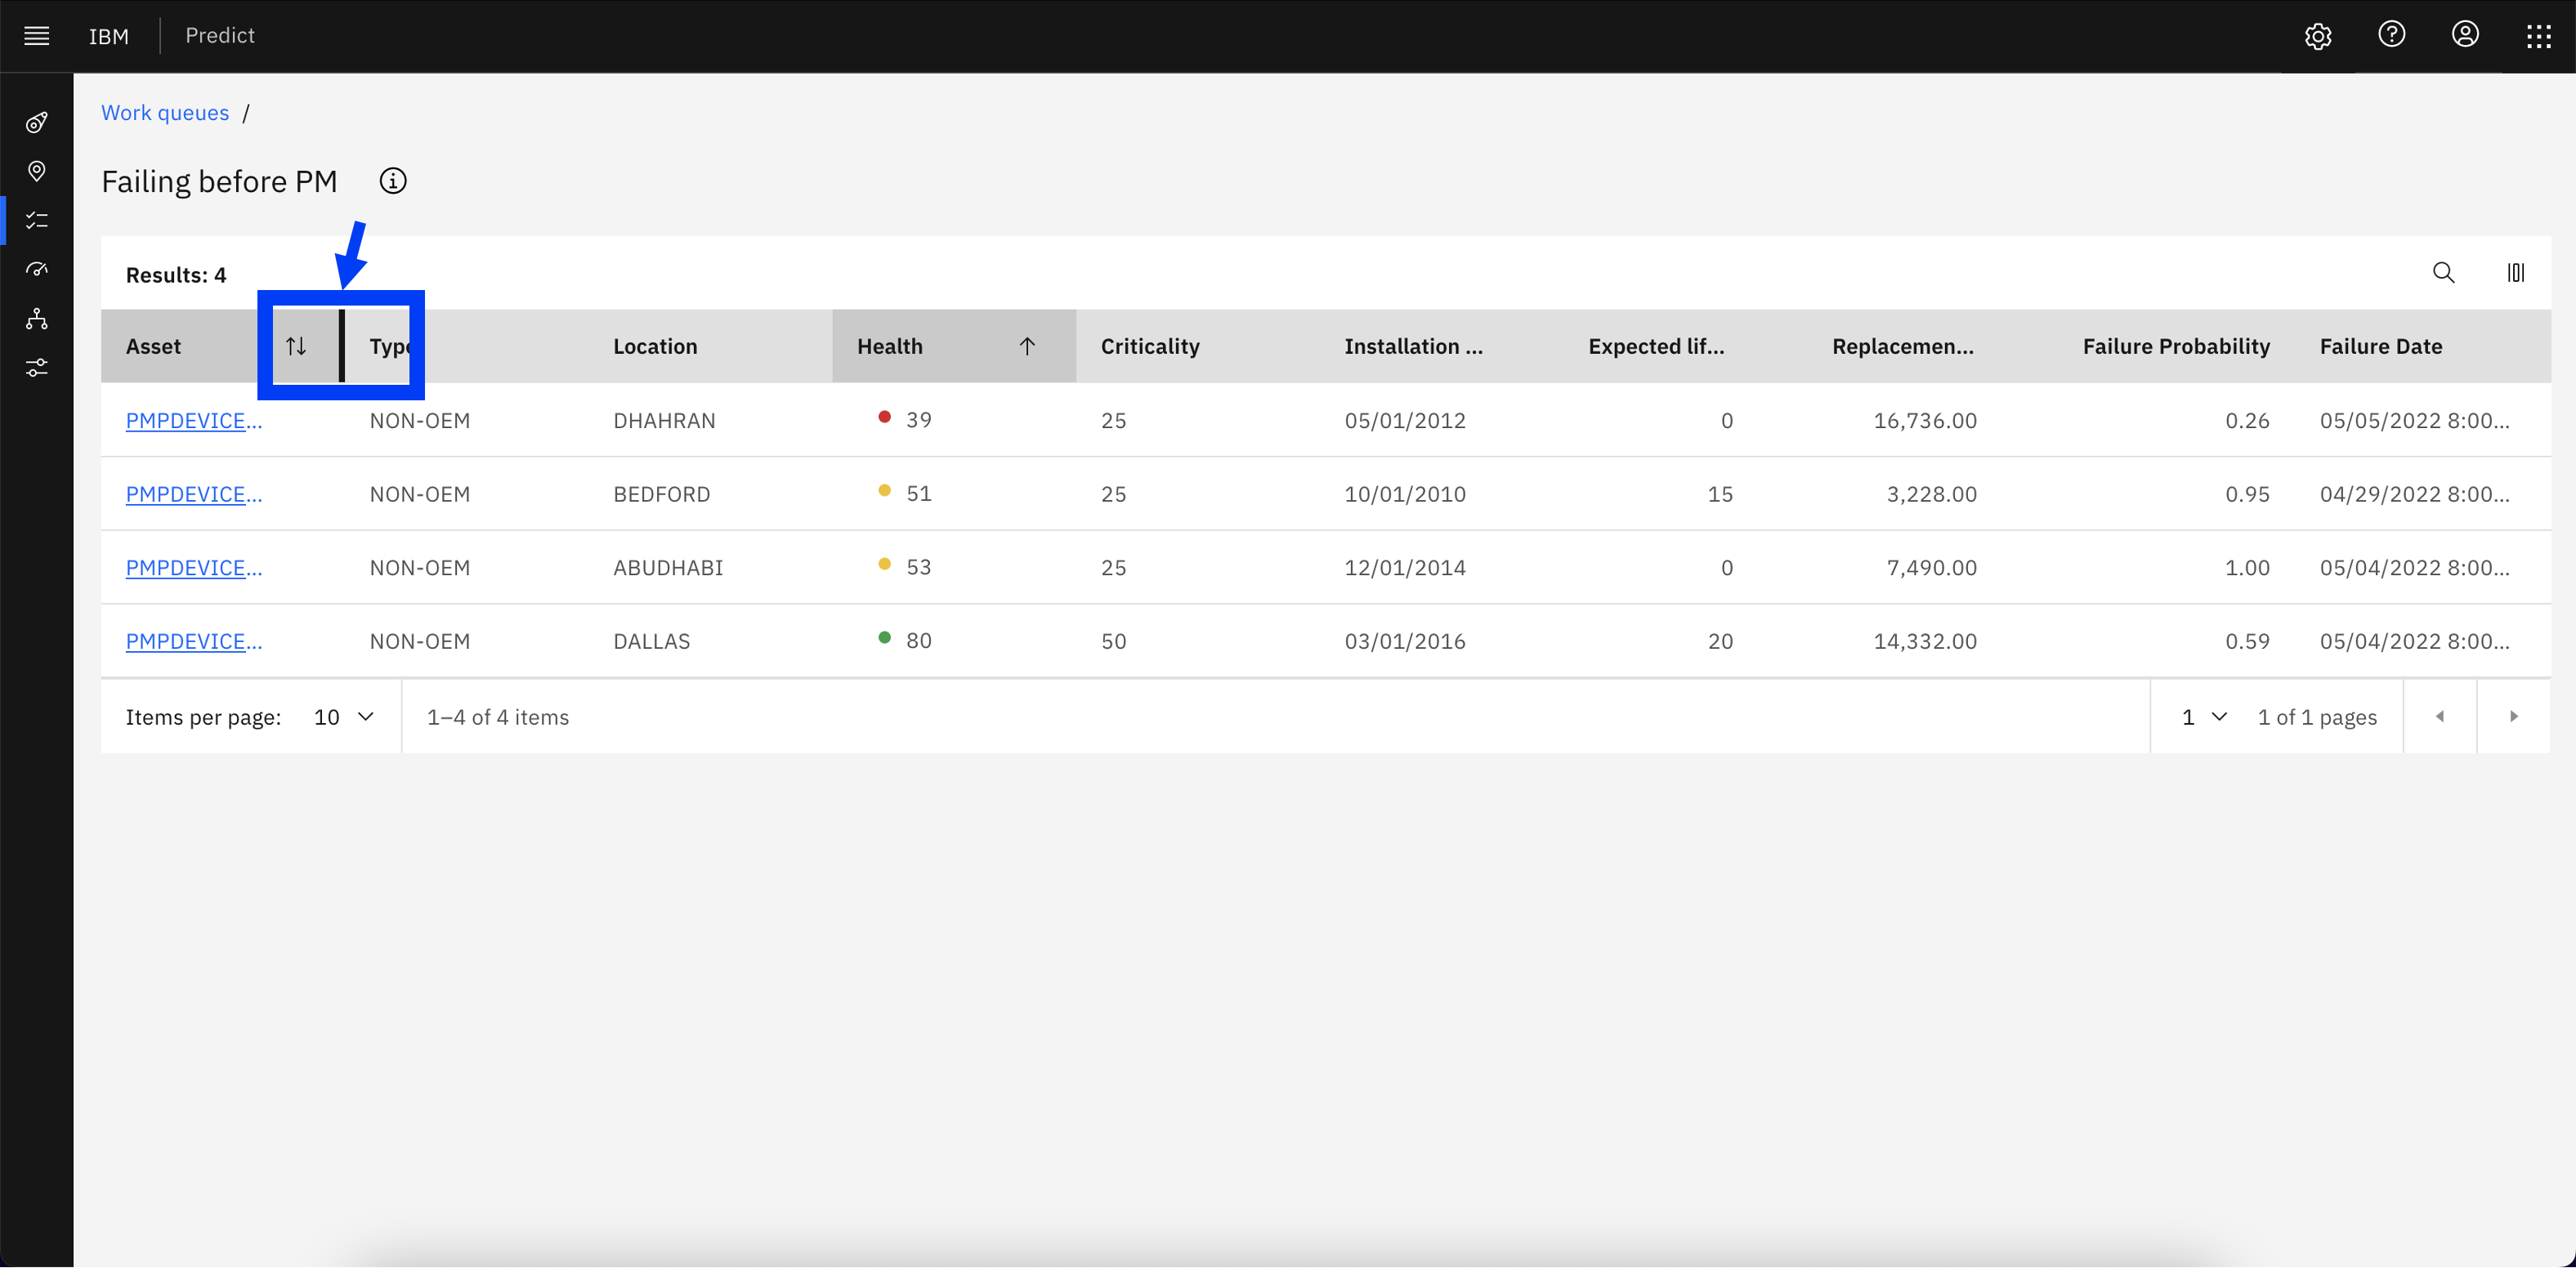The width and height of the screenshot is (2576, 1268).
Task: Select replacement cost 16,736.00
Action: [x=1925, y=421]
